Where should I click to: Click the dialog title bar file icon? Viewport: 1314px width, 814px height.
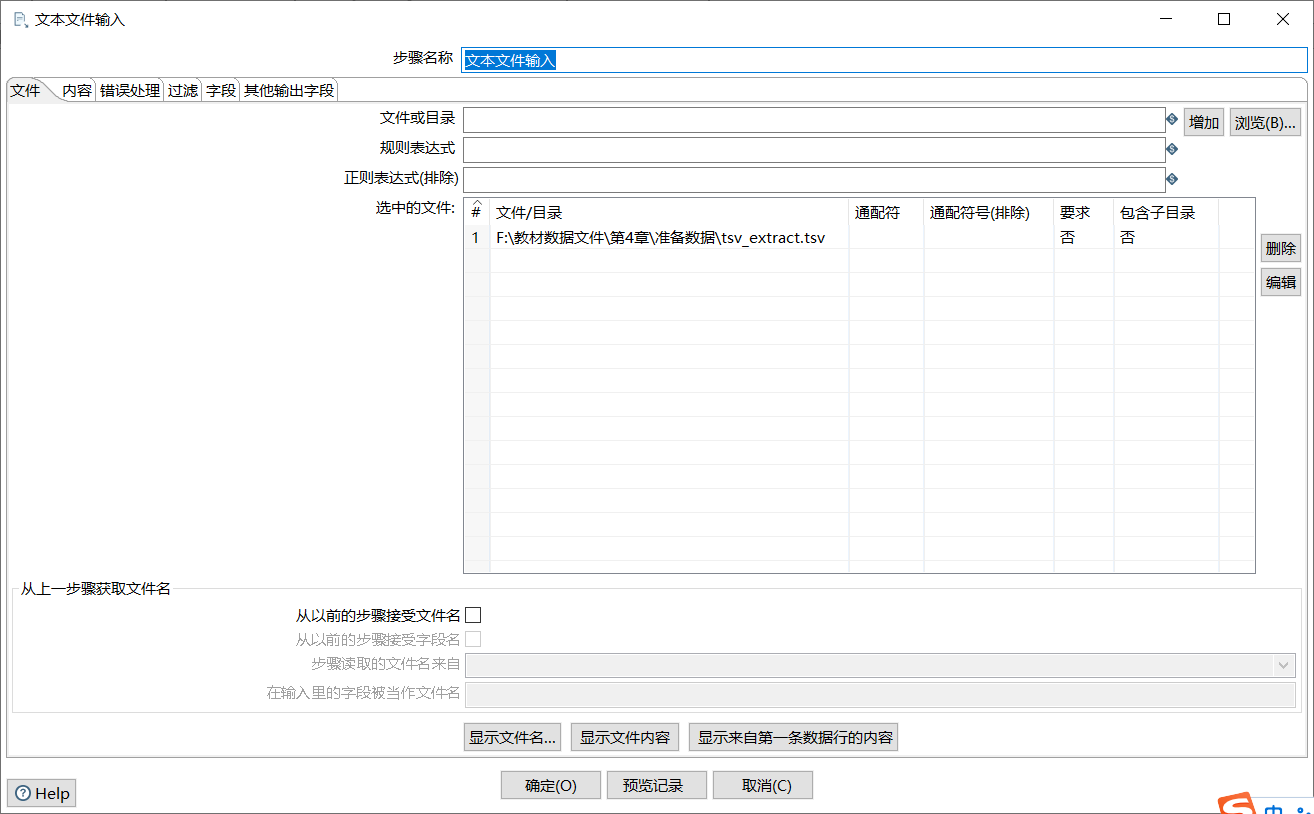20,19
